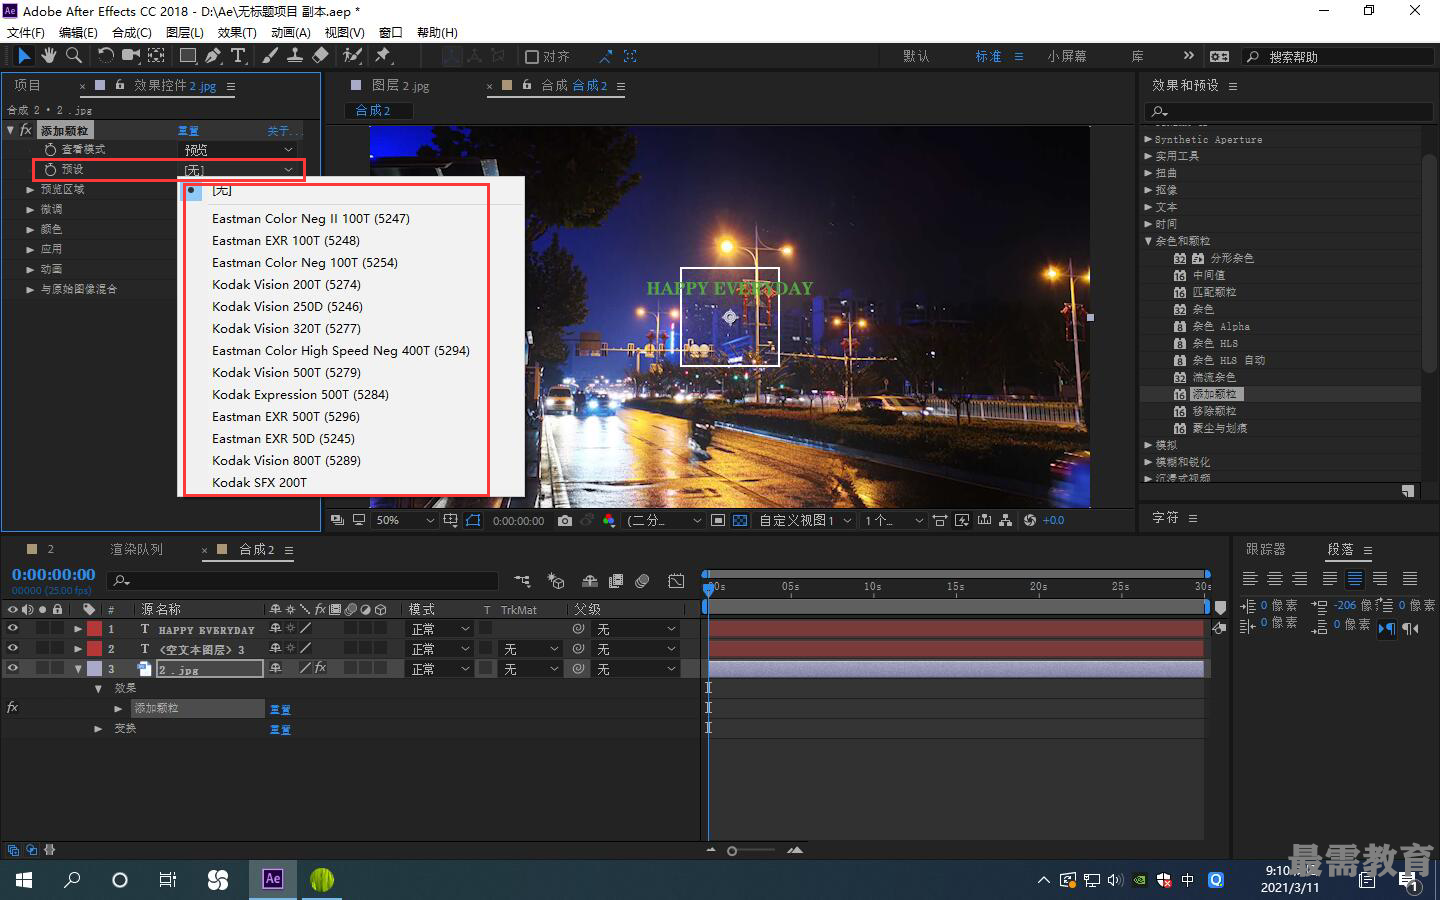Choose Kodak SFX 200T preset
The image size is (1440, 900).
260,482
